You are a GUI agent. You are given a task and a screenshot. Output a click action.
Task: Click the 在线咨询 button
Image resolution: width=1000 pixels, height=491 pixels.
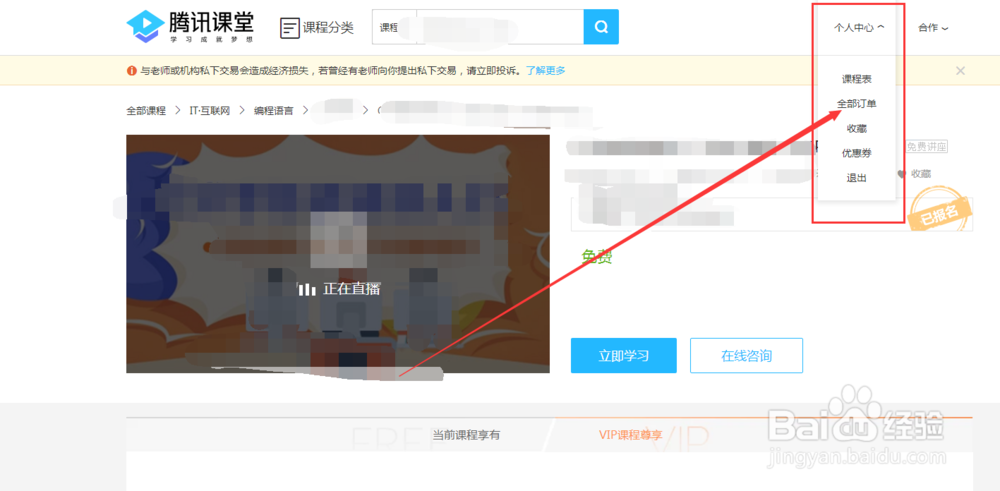click(x=746, y=356)
